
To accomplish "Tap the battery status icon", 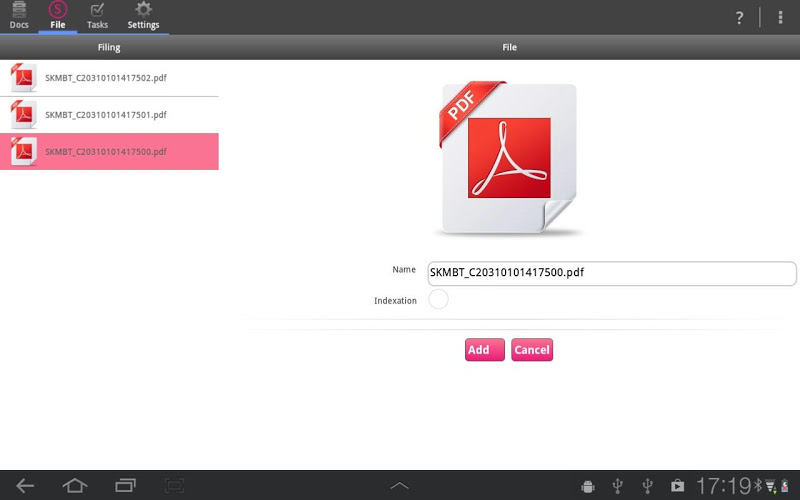I will point(784,486).
